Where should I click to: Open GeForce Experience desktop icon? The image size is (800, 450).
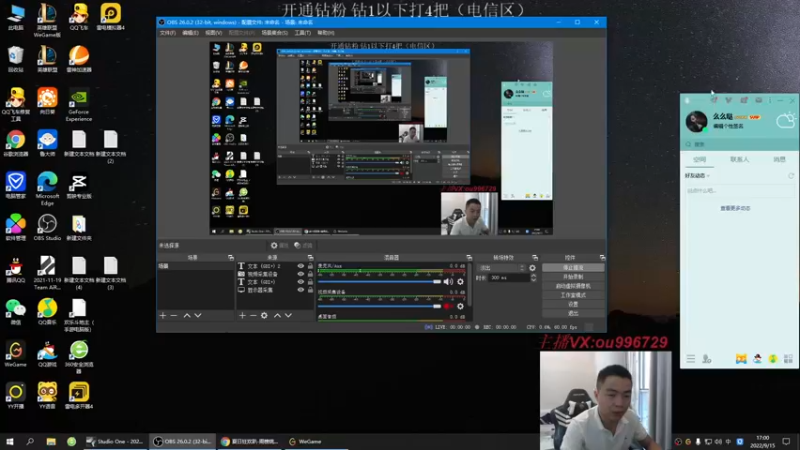[79, 104]
